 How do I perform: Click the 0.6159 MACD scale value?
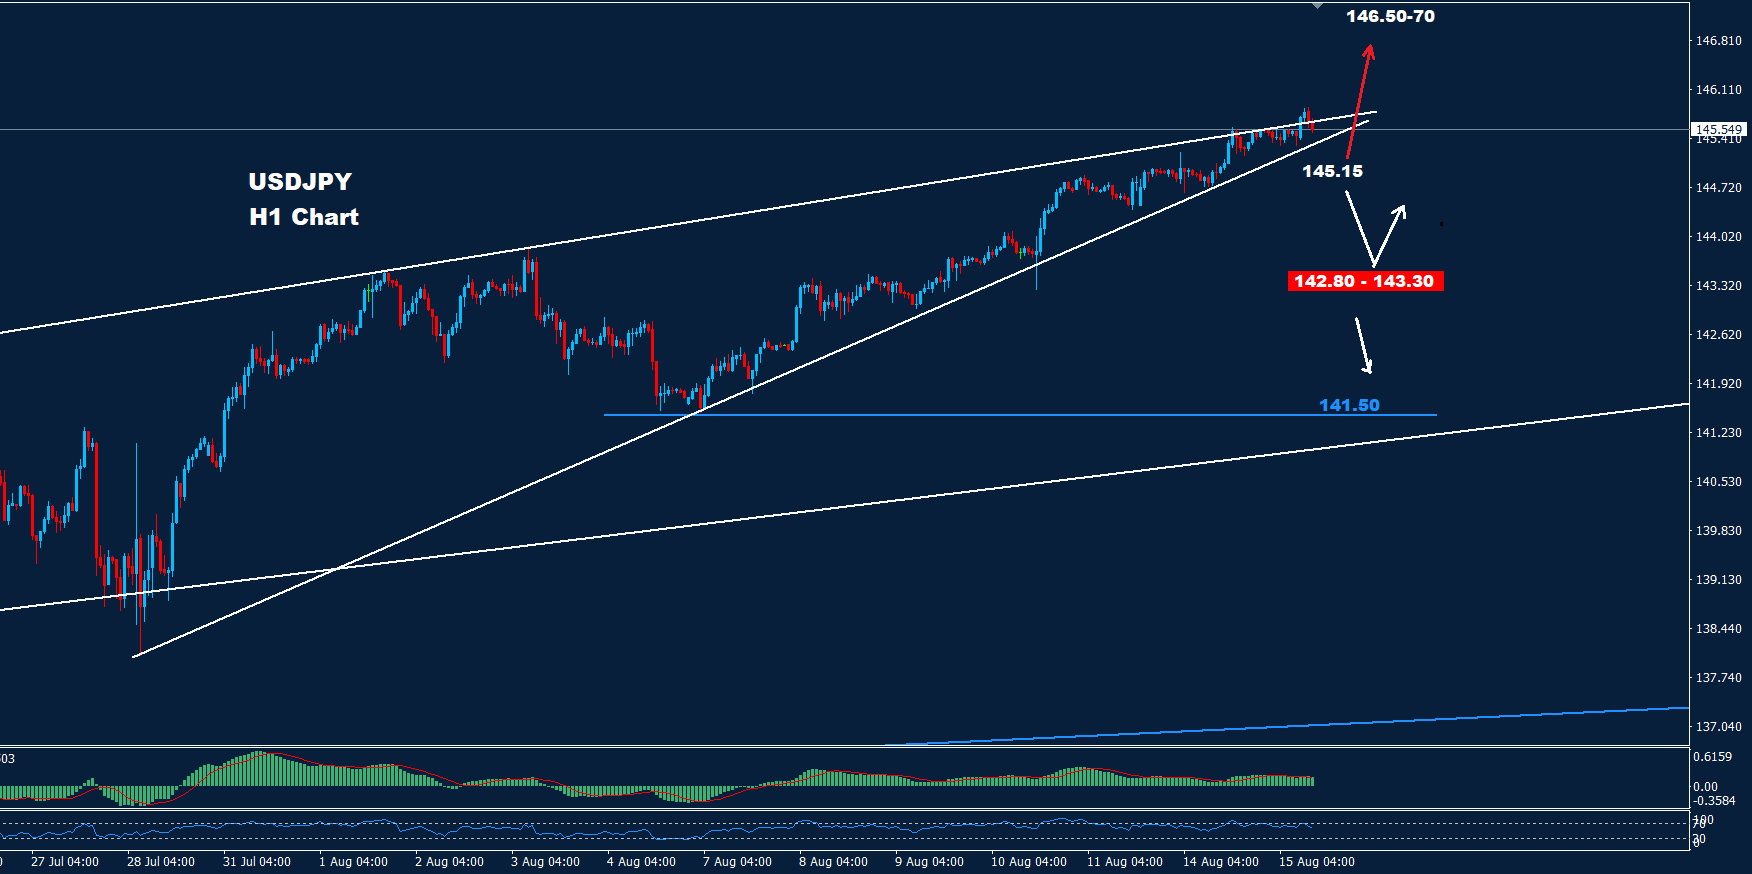pos(1712,757)
